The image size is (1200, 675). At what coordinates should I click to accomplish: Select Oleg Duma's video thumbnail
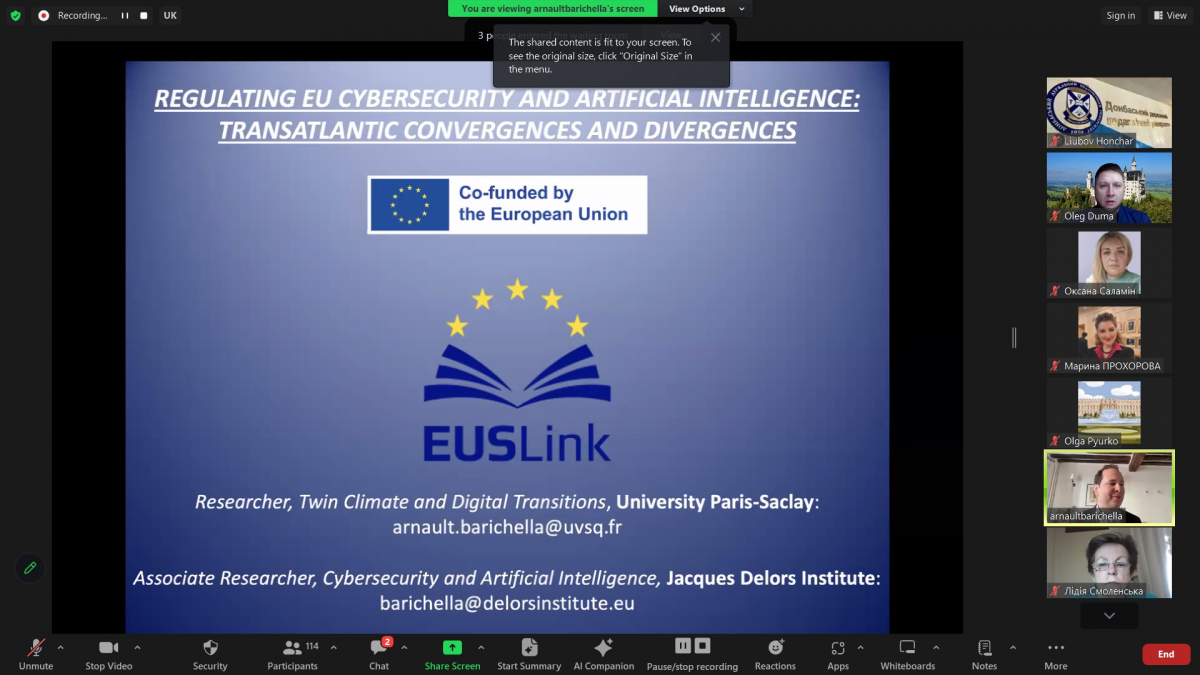click(x=1108, y=188)
